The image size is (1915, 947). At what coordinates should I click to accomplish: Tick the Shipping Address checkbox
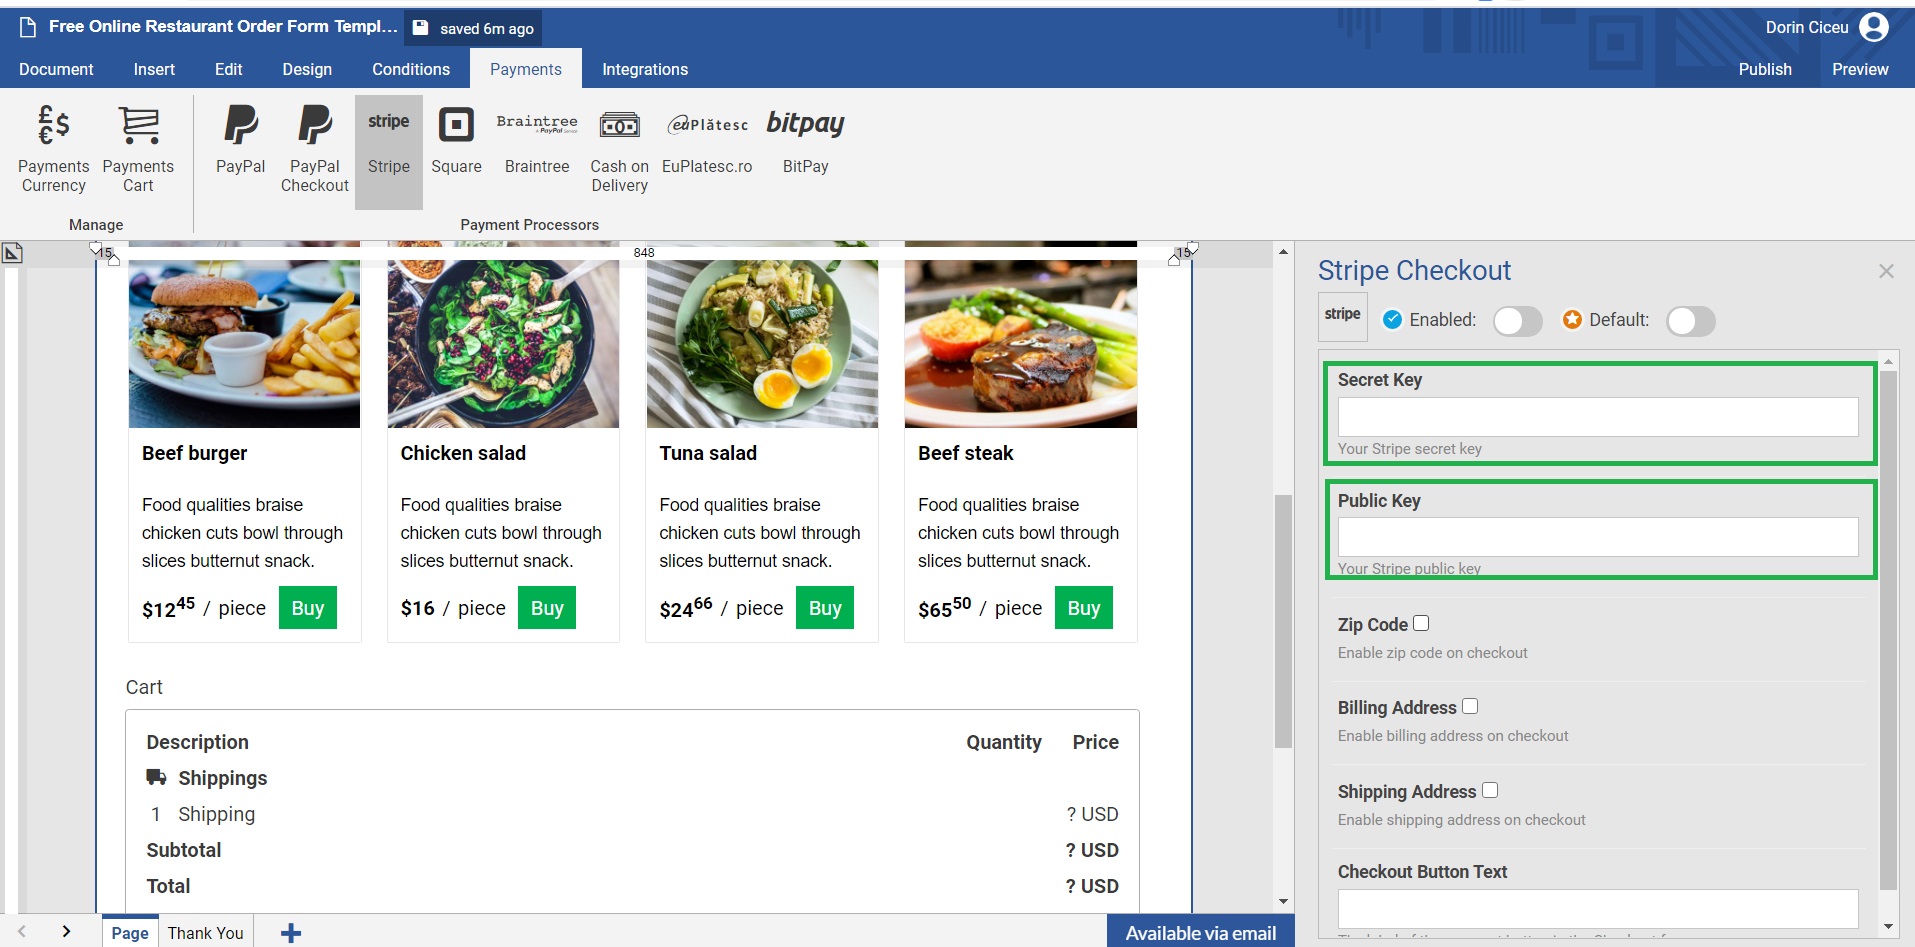coord(1490,790)
